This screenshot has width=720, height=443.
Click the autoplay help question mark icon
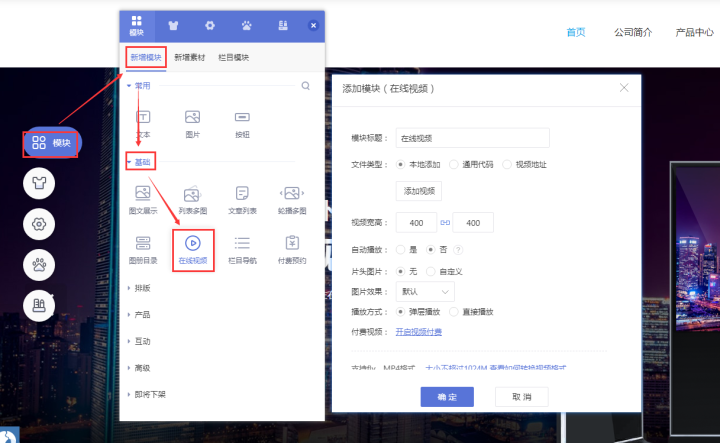pyautogui.click(x=458, y=250)
